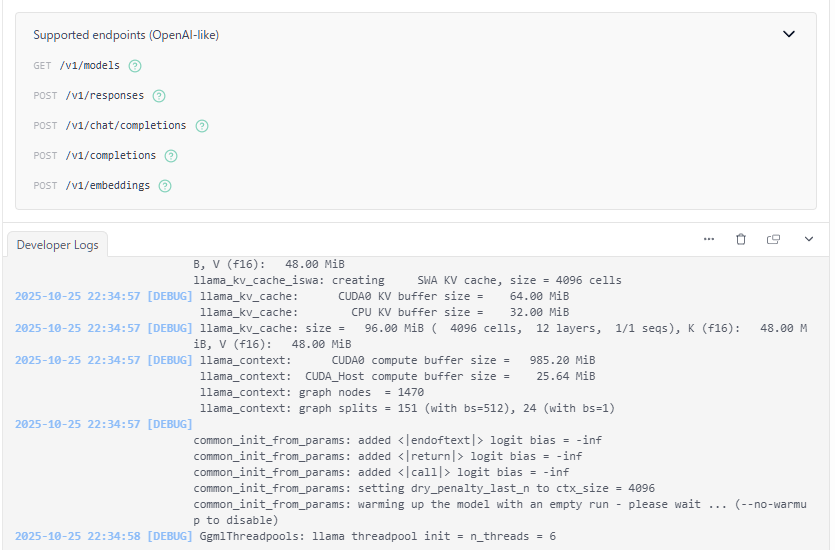
Task: Open the three-dots logs options menu
Action: (x=709, y=240)
